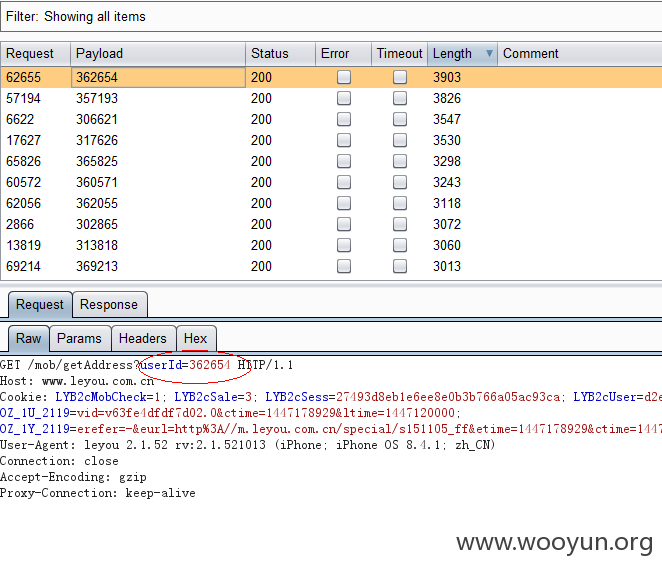Toggle Error checkbox for request 17627

tap(344, 140)
